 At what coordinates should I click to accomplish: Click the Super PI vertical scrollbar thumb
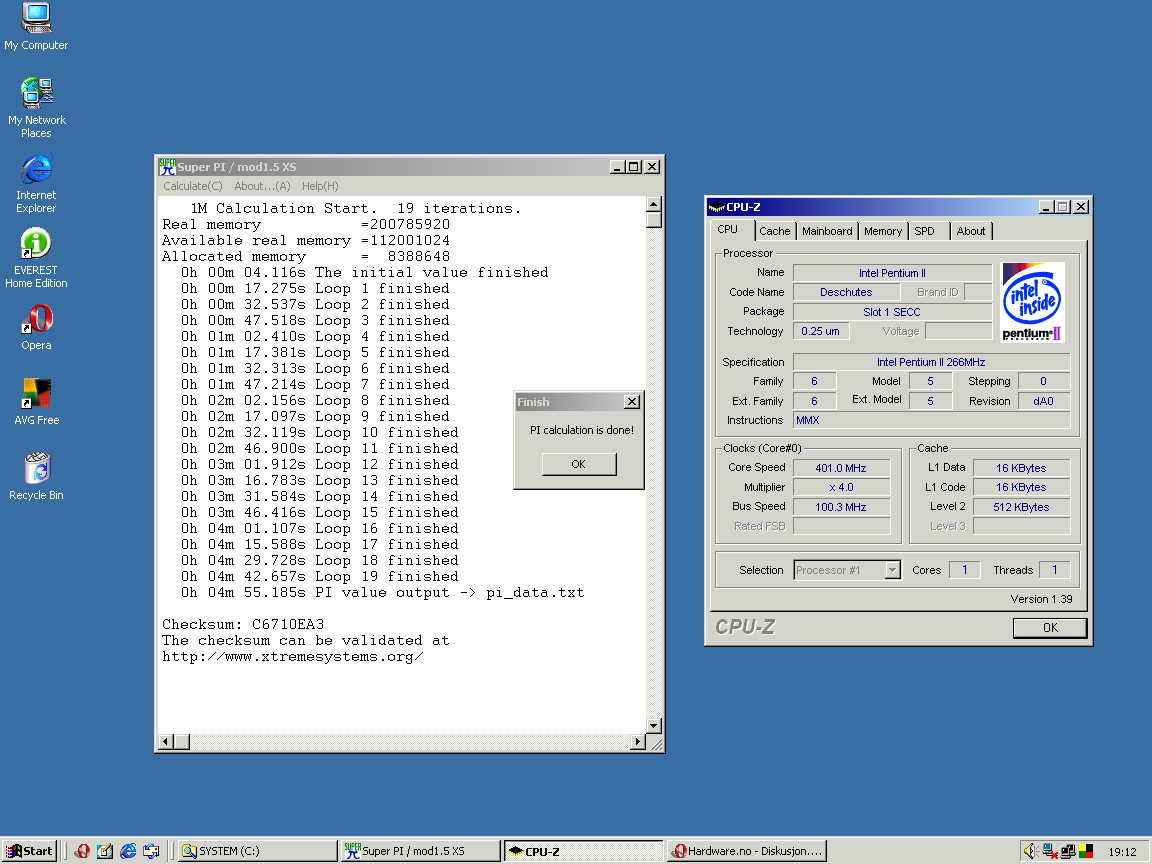(x=653, y=220)
